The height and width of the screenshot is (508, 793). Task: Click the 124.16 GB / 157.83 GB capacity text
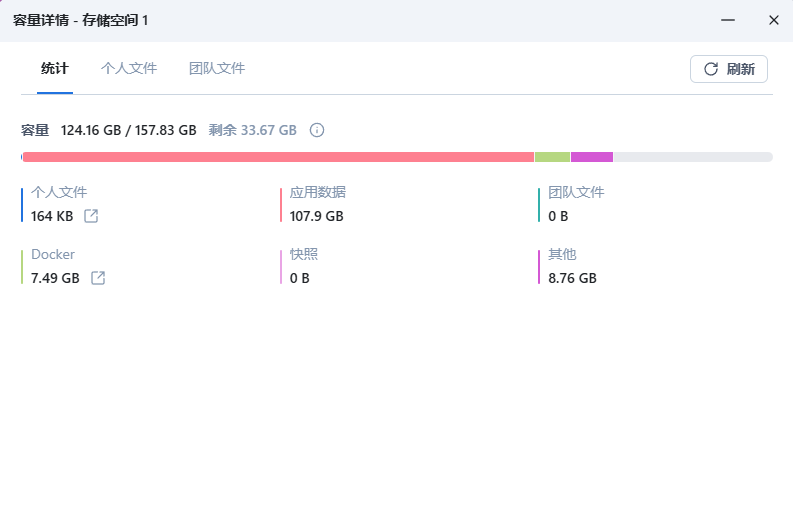click(x=128, y=130)
